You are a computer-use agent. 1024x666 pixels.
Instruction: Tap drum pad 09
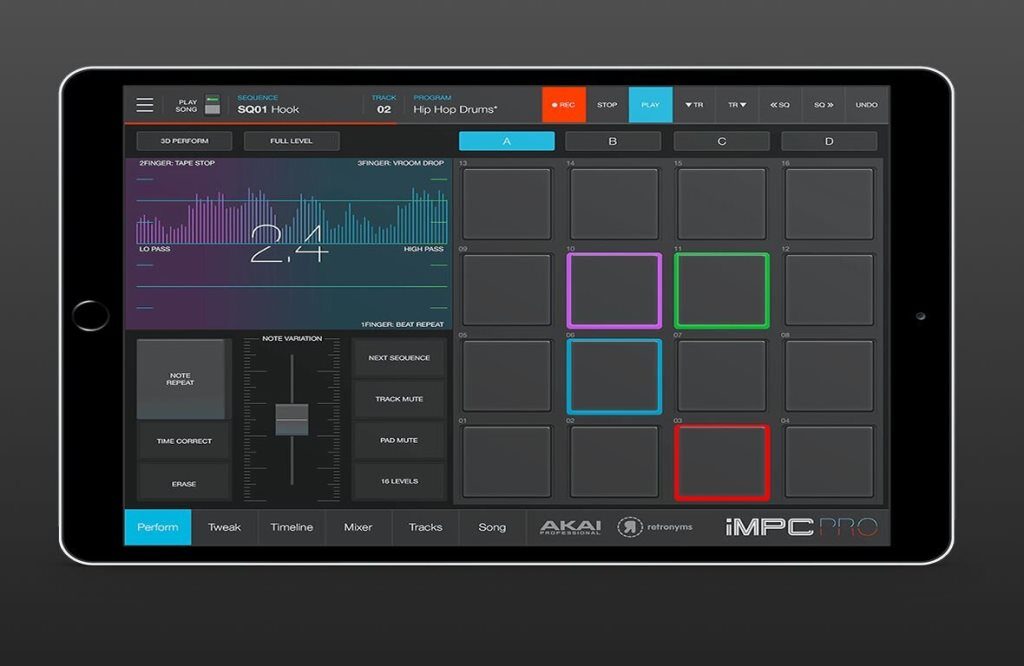click(x=507, y=291)
